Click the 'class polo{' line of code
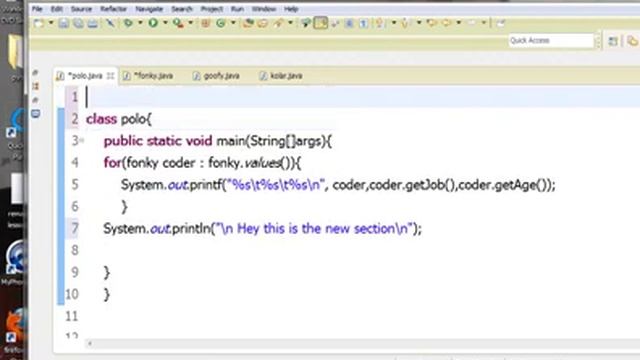Viewport: 640px width, 360px height. coord(119,119)
